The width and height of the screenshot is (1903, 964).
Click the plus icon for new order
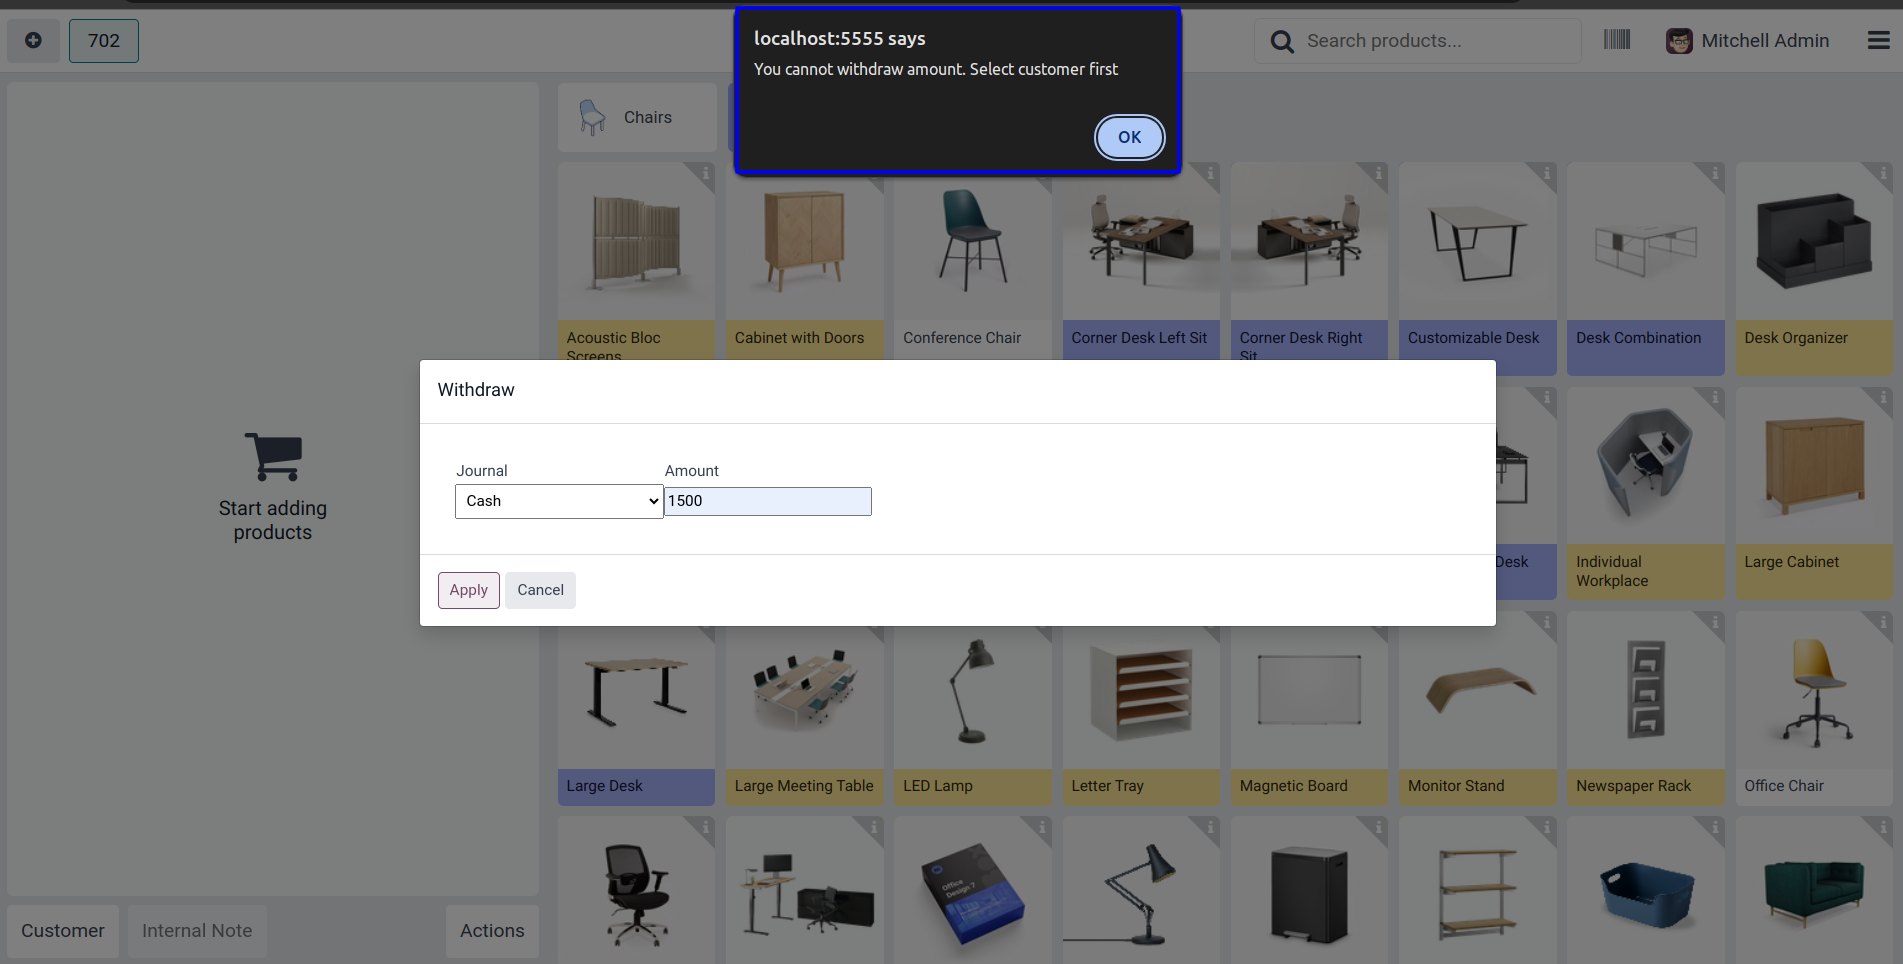click(x=33, y=41)
